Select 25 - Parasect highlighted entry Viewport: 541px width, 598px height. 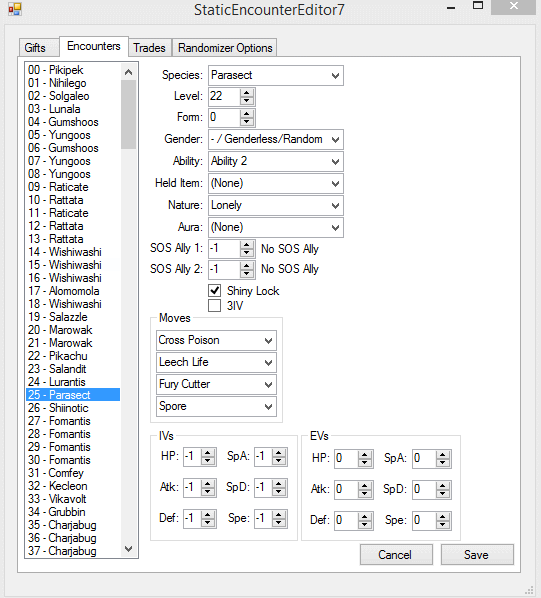click(73, 395)
